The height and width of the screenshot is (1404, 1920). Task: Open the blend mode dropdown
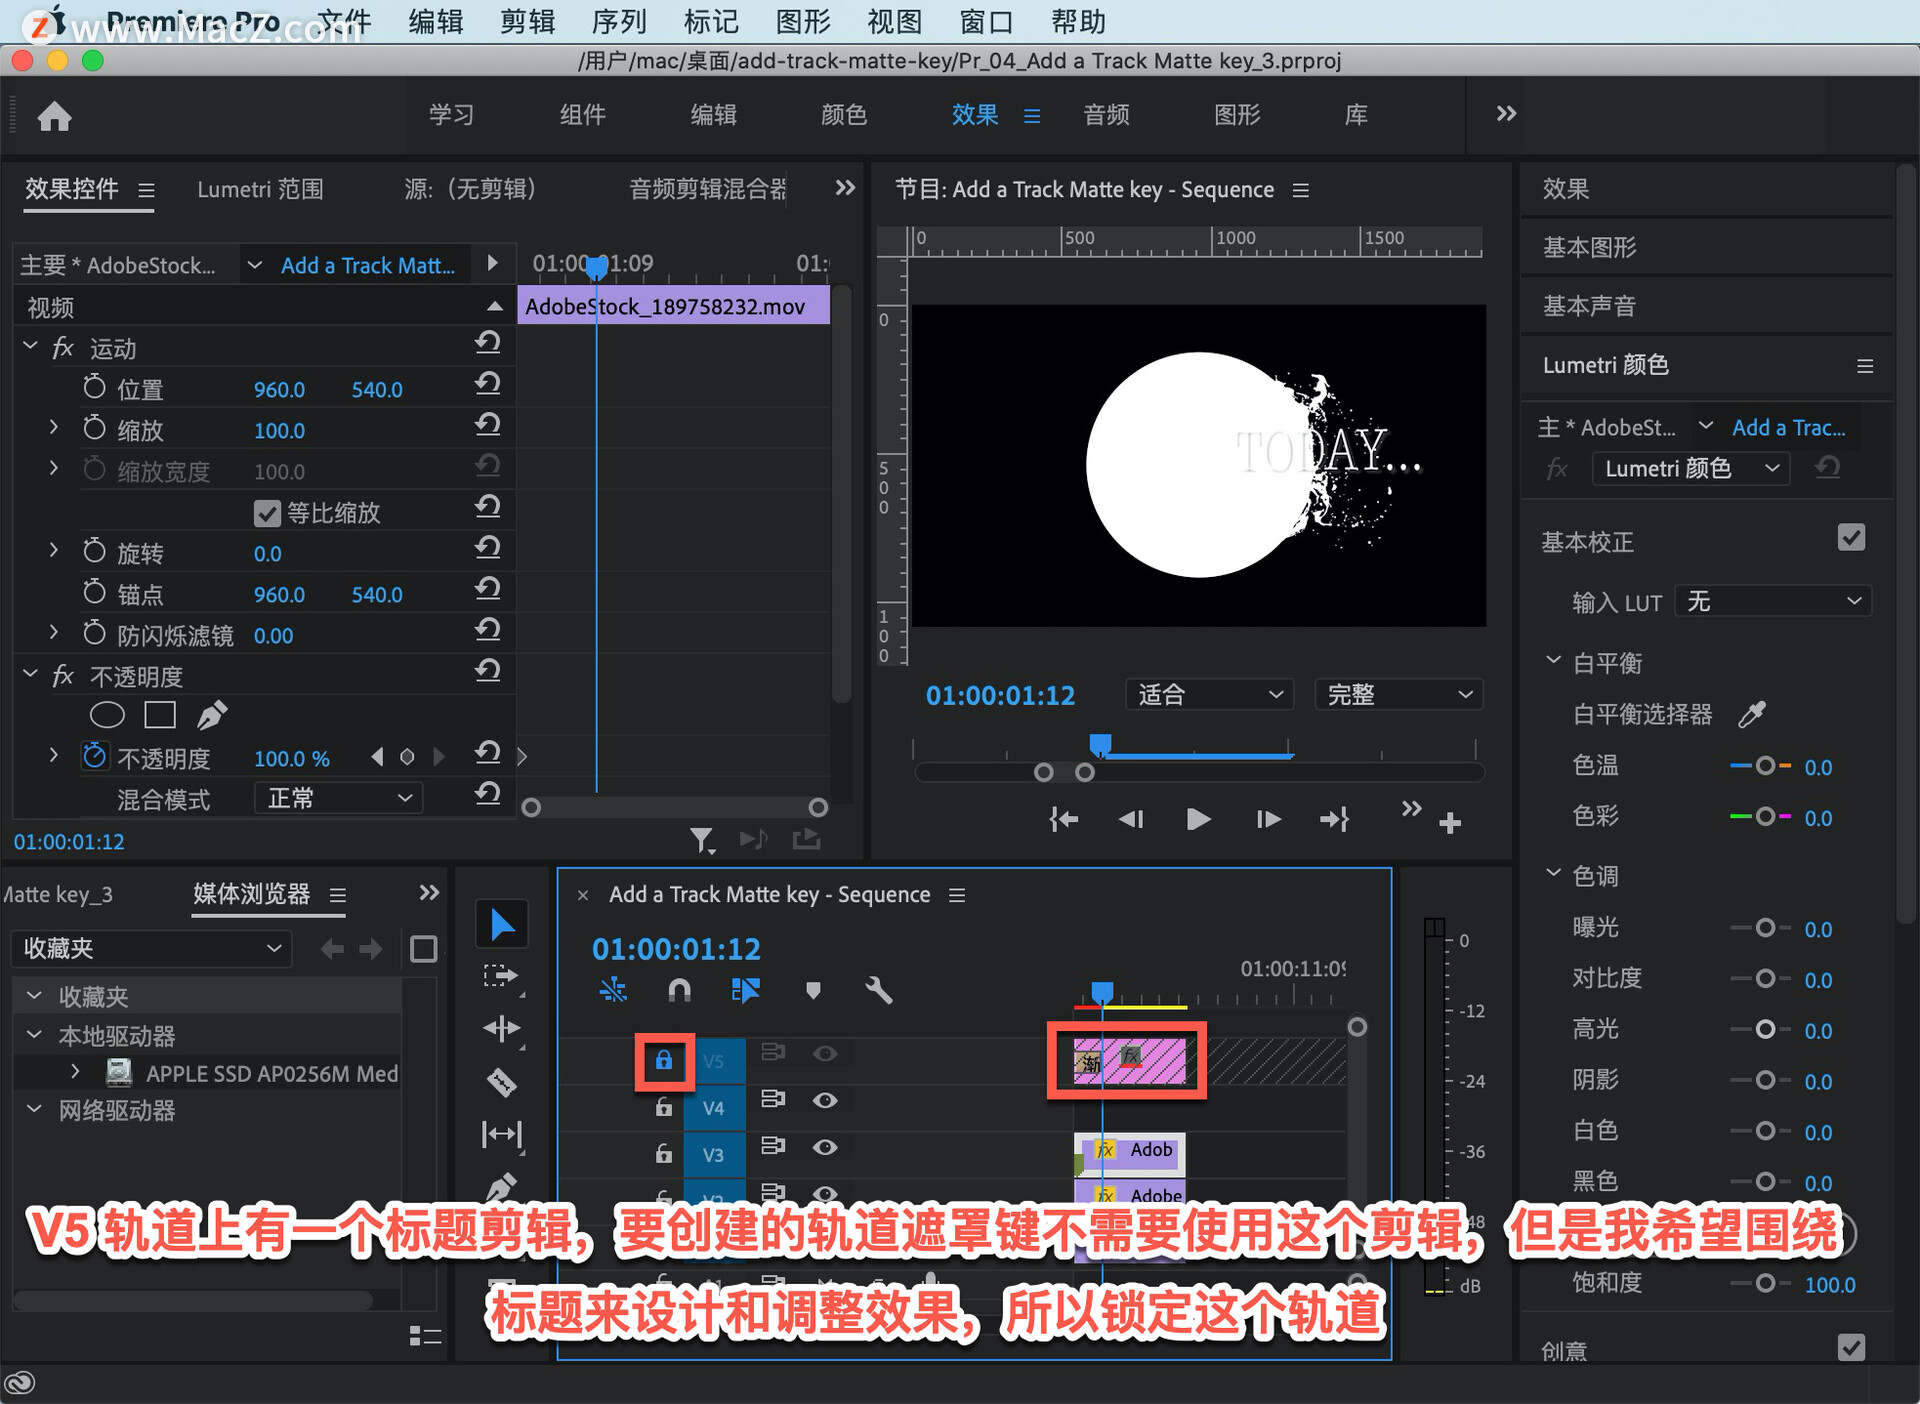coord(339,798)
